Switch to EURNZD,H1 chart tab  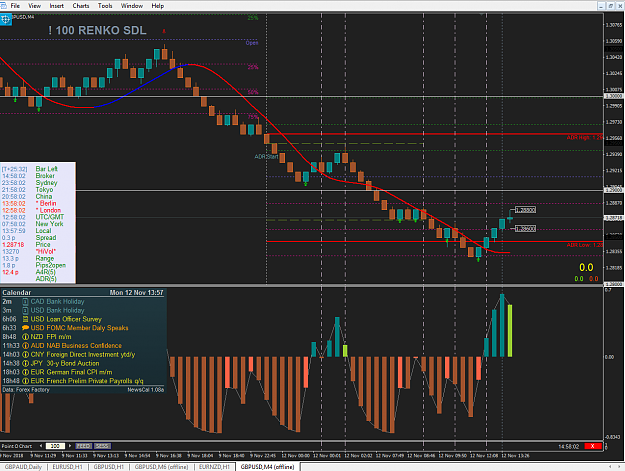click(214, 467)
